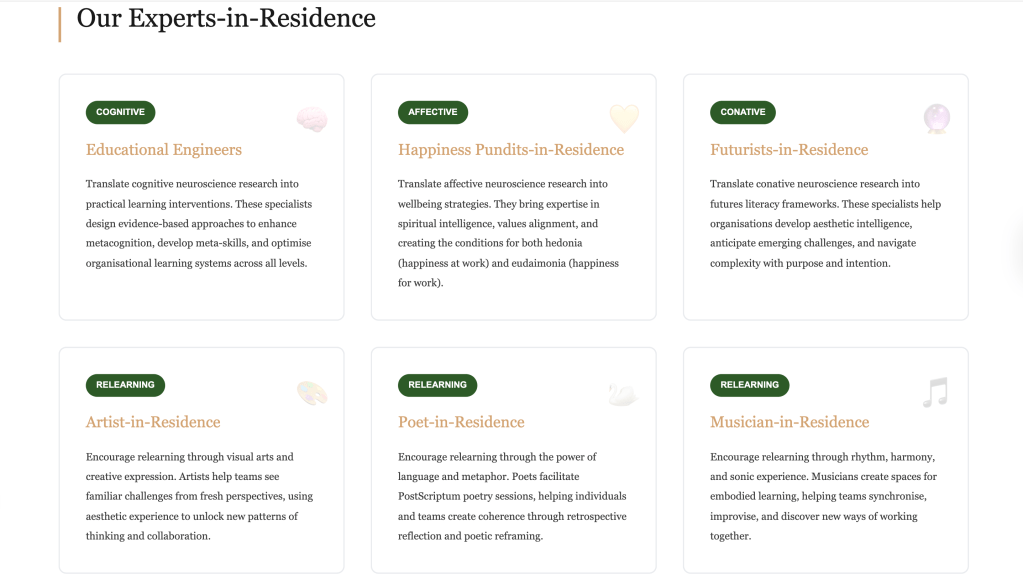
Task: Open the Educational Engineers title link
Action: pos(164,150)
